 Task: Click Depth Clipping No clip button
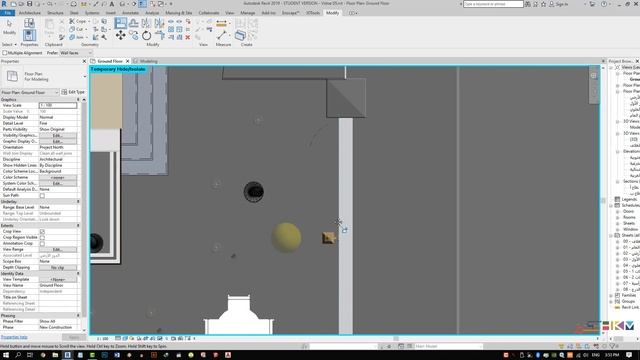pos(58,267)
